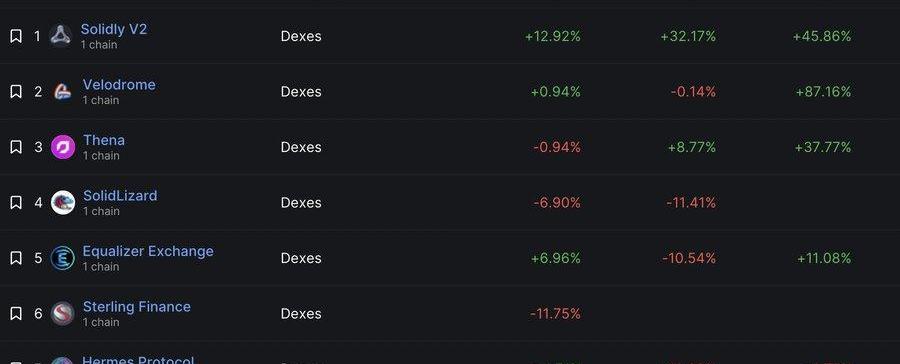900x364 pixels.
Task: Click the SolidLizard lizard logo
Action: coord(63,203)
